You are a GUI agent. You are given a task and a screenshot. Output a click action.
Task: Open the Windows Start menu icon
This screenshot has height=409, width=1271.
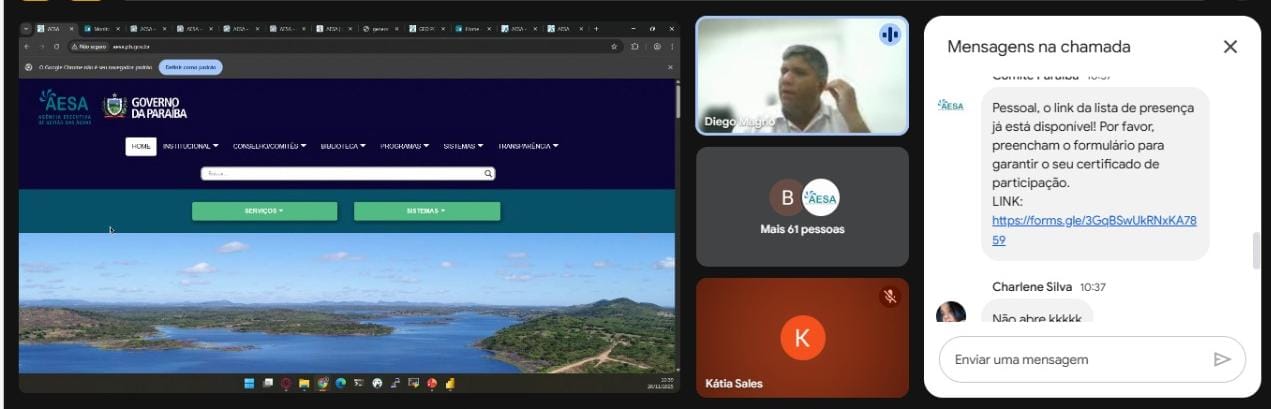(249, 383)
